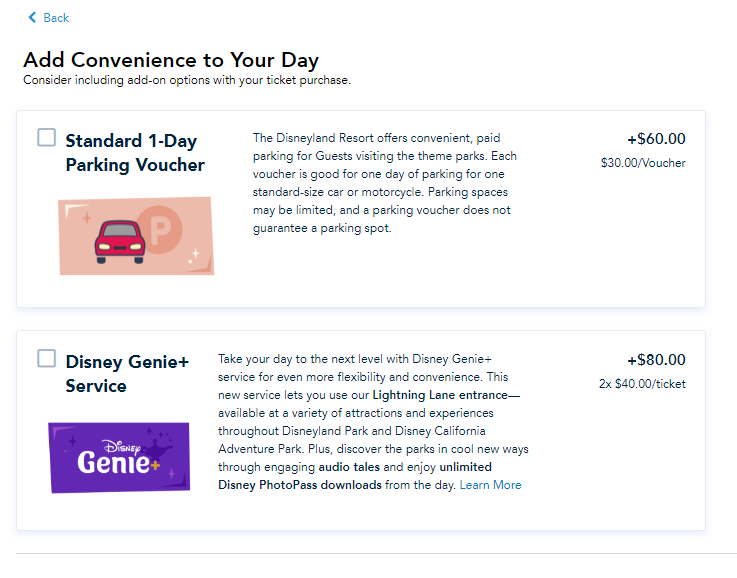
Task: Select the Disney Genie+ Service title
Action: (127, 374)
